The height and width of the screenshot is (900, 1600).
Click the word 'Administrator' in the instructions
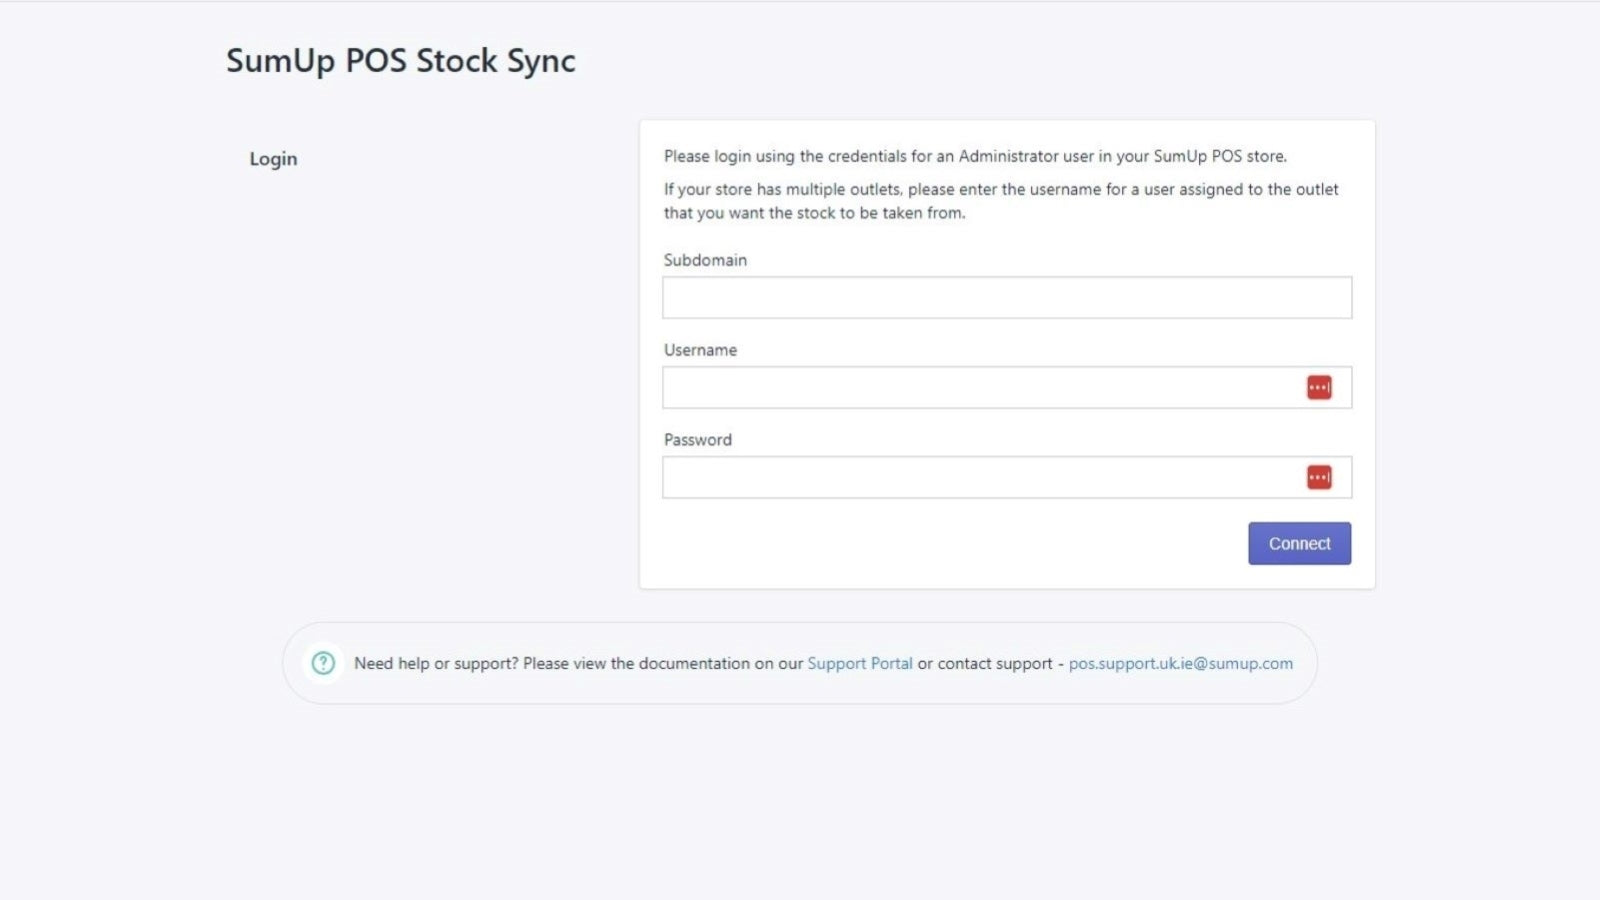(x=1008, y=156)
